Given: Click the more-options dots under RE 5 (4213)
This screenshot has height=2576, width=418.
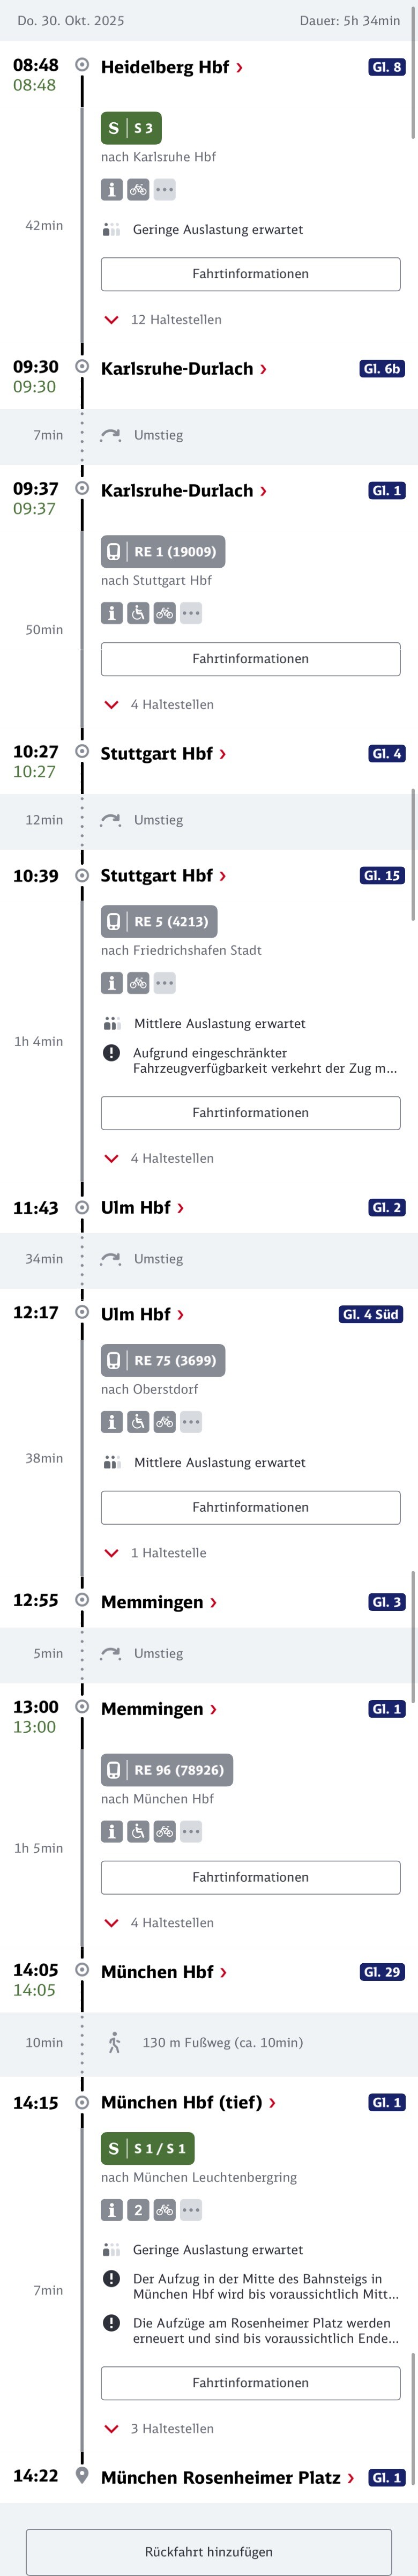Looking at the screenshot, I should pyautogui.click(x=164, y=983).
